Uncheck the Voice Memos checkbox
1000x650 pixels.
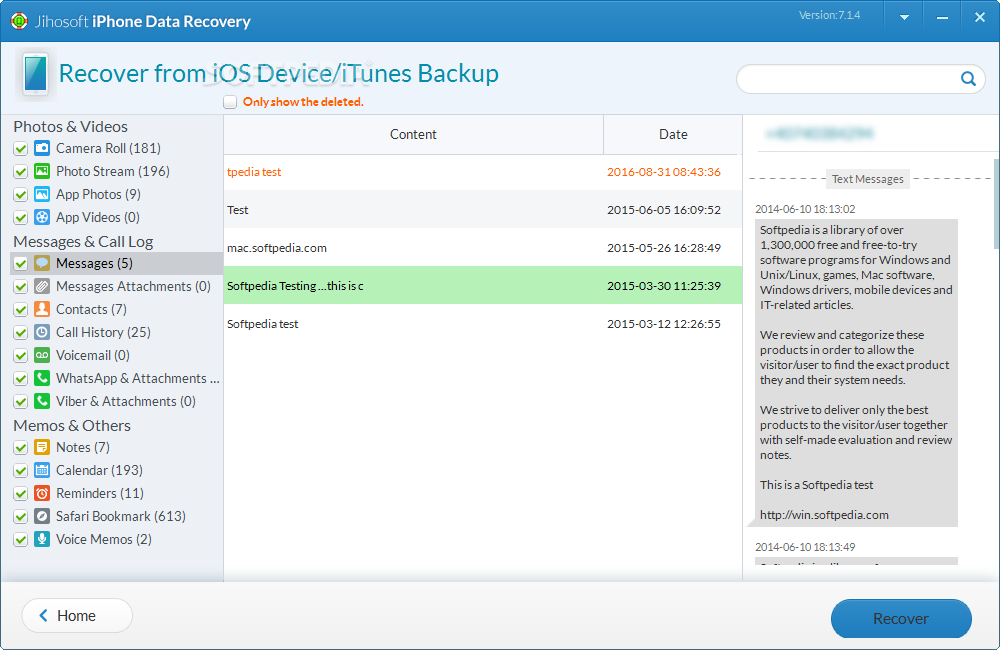[x=20, y=540]
